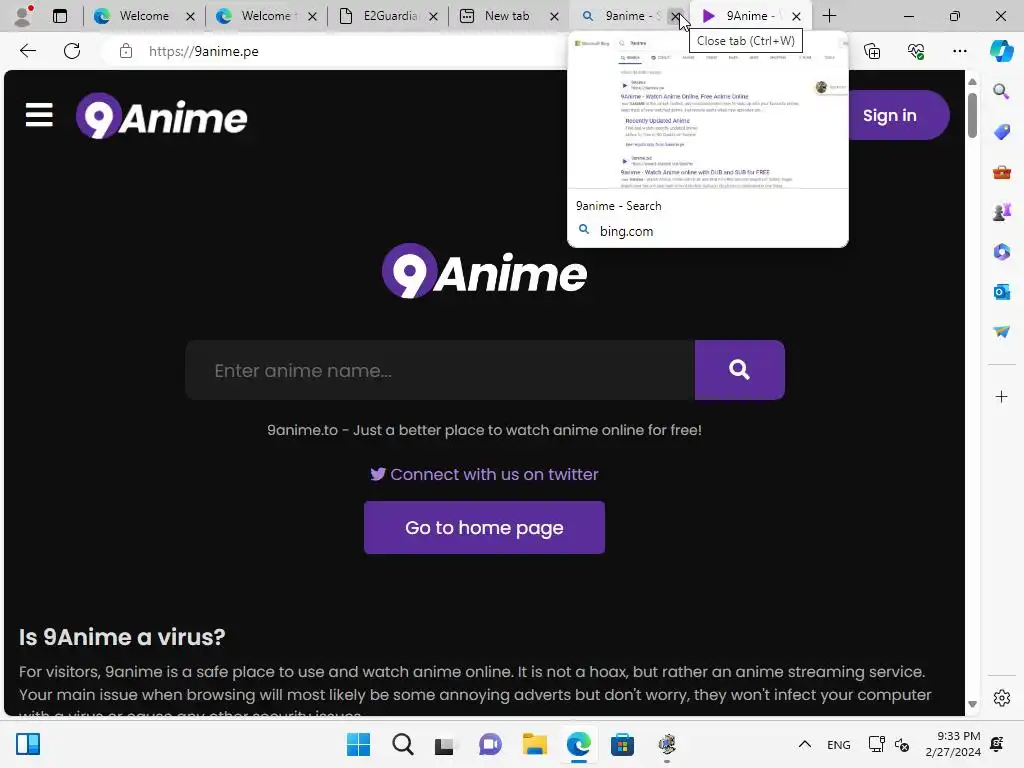Click the scrollbar down arrow
The height and width of the screenshot is (768, 1024).
(972, 704)
